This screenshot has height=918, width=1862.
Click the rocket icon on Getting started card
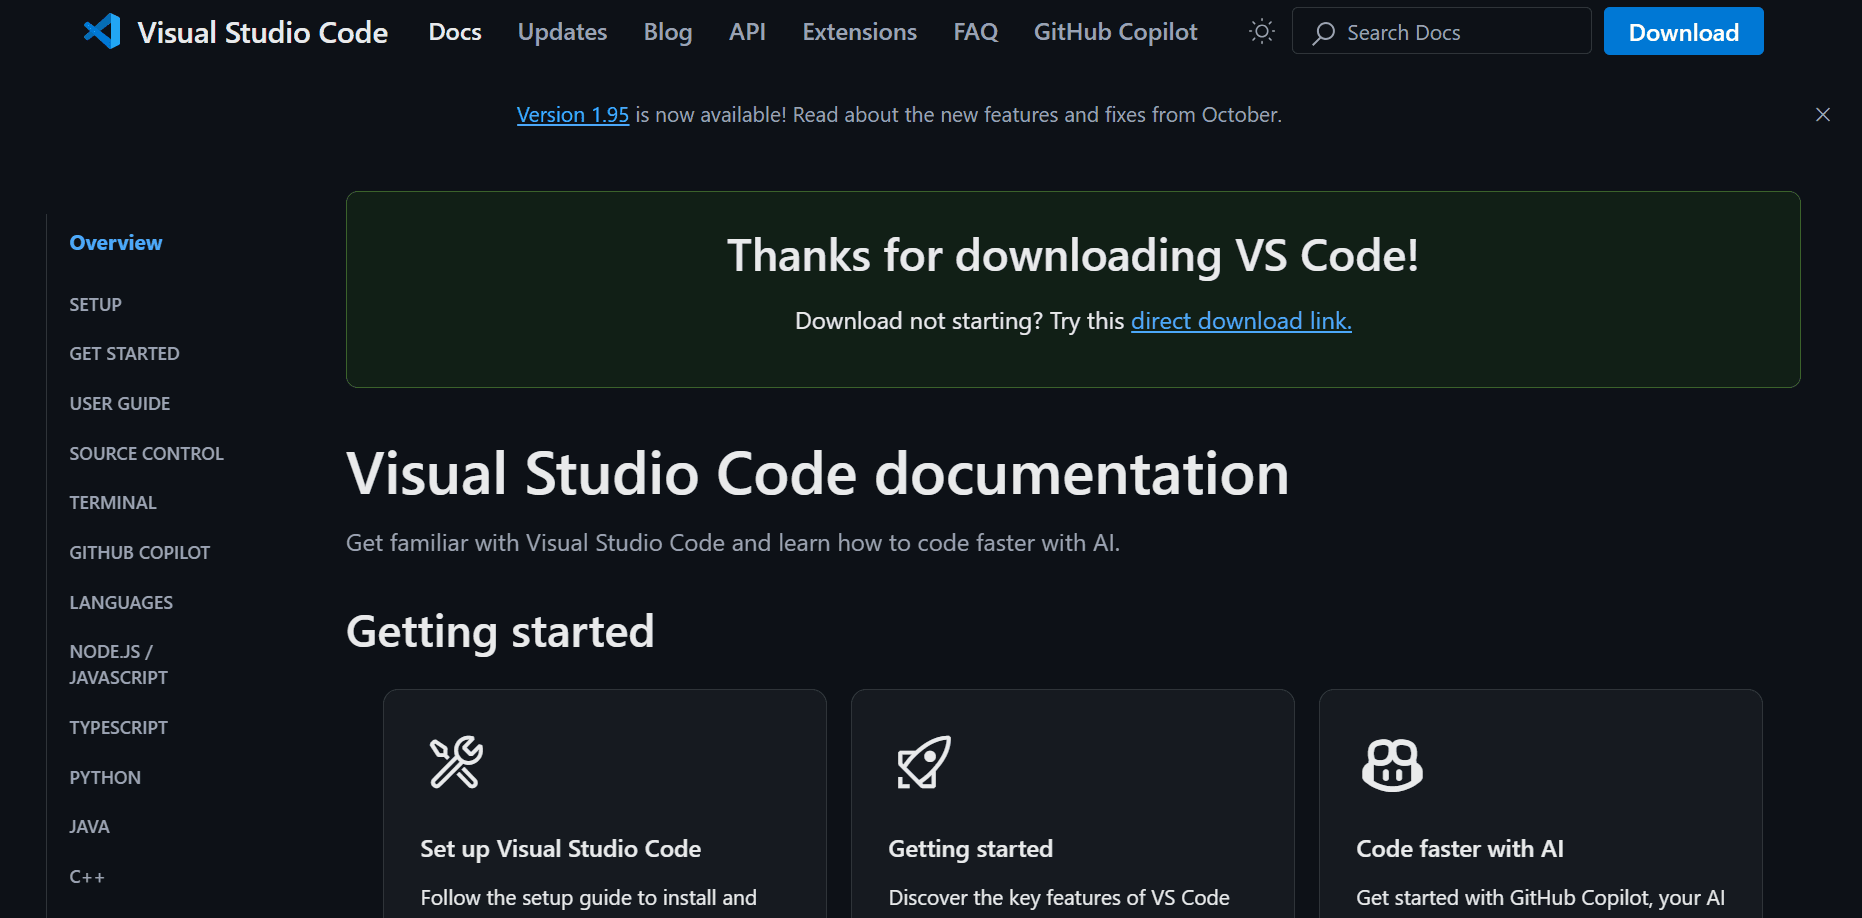click(x=924, y=763)
